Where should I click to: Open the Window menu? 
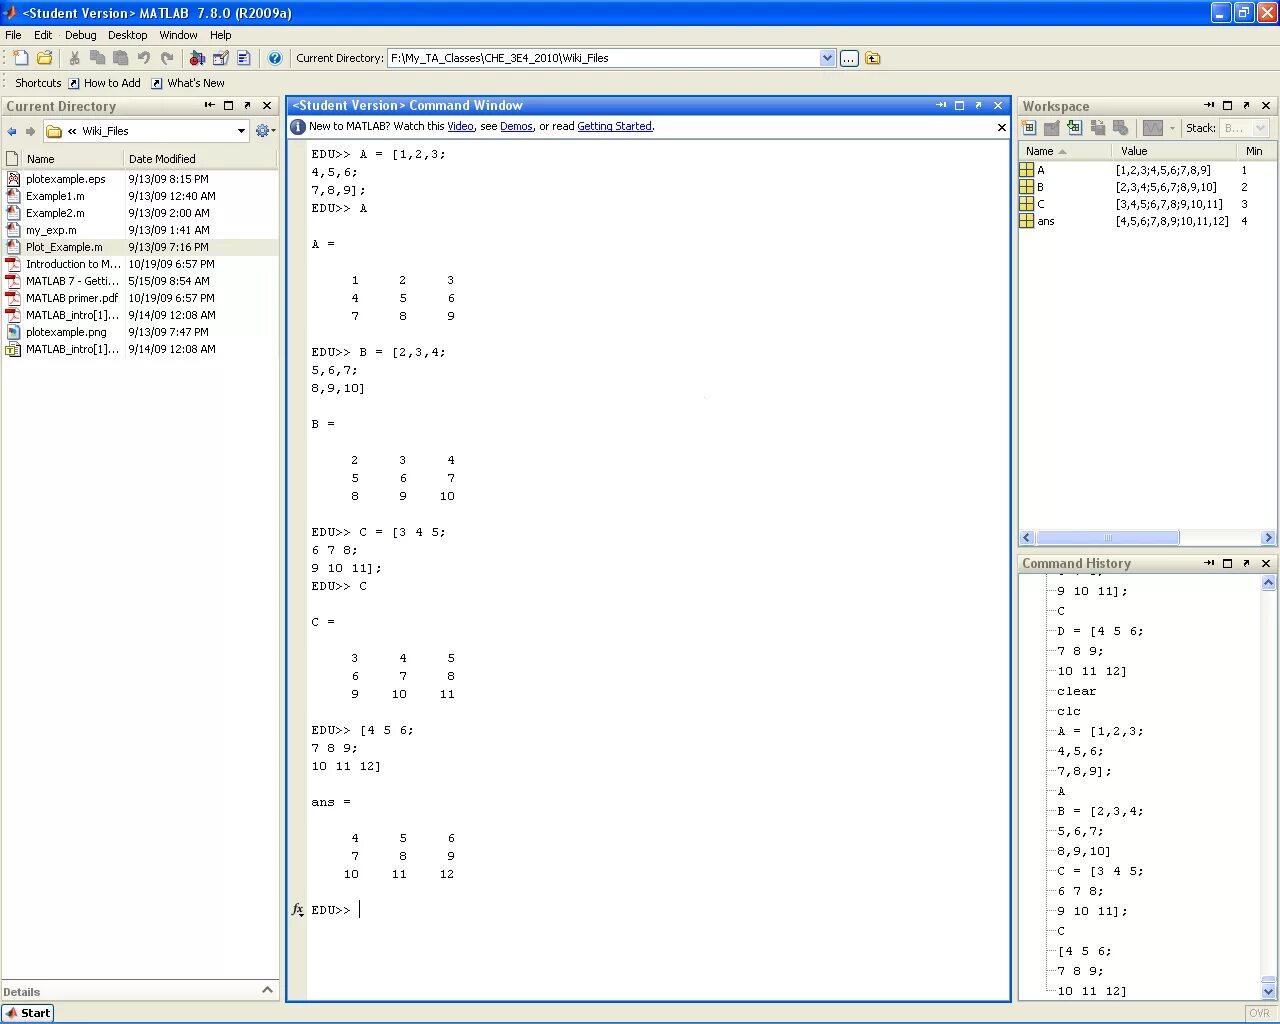[x=178, y=35]
